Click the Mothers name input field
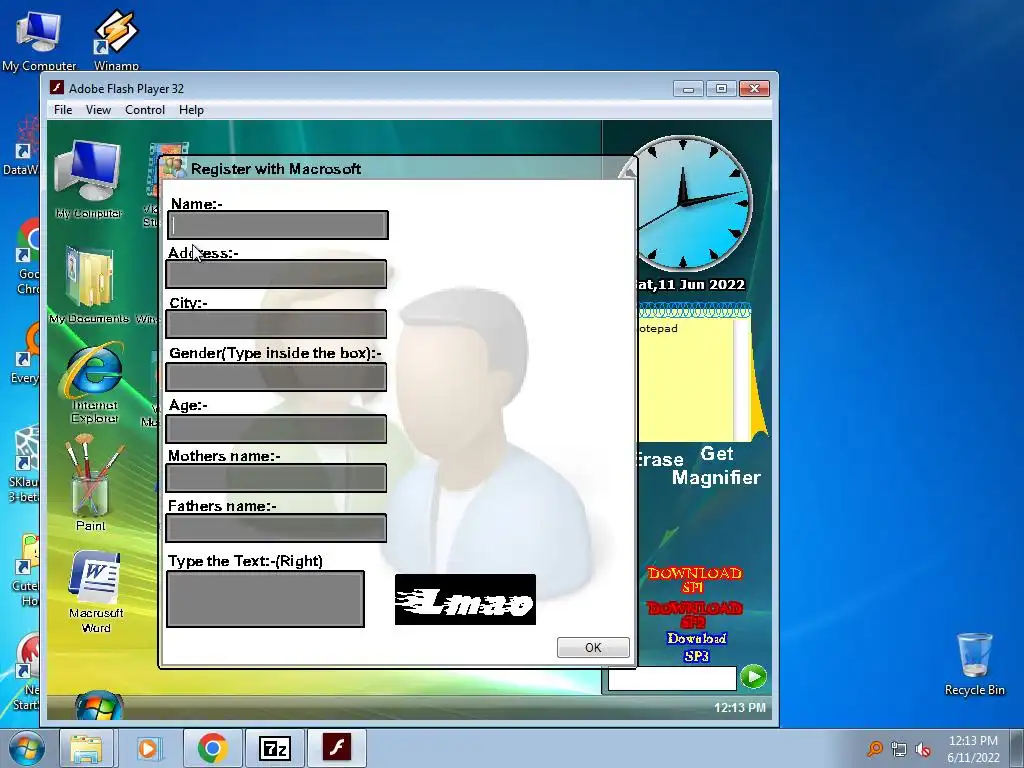 pos(276,478)
